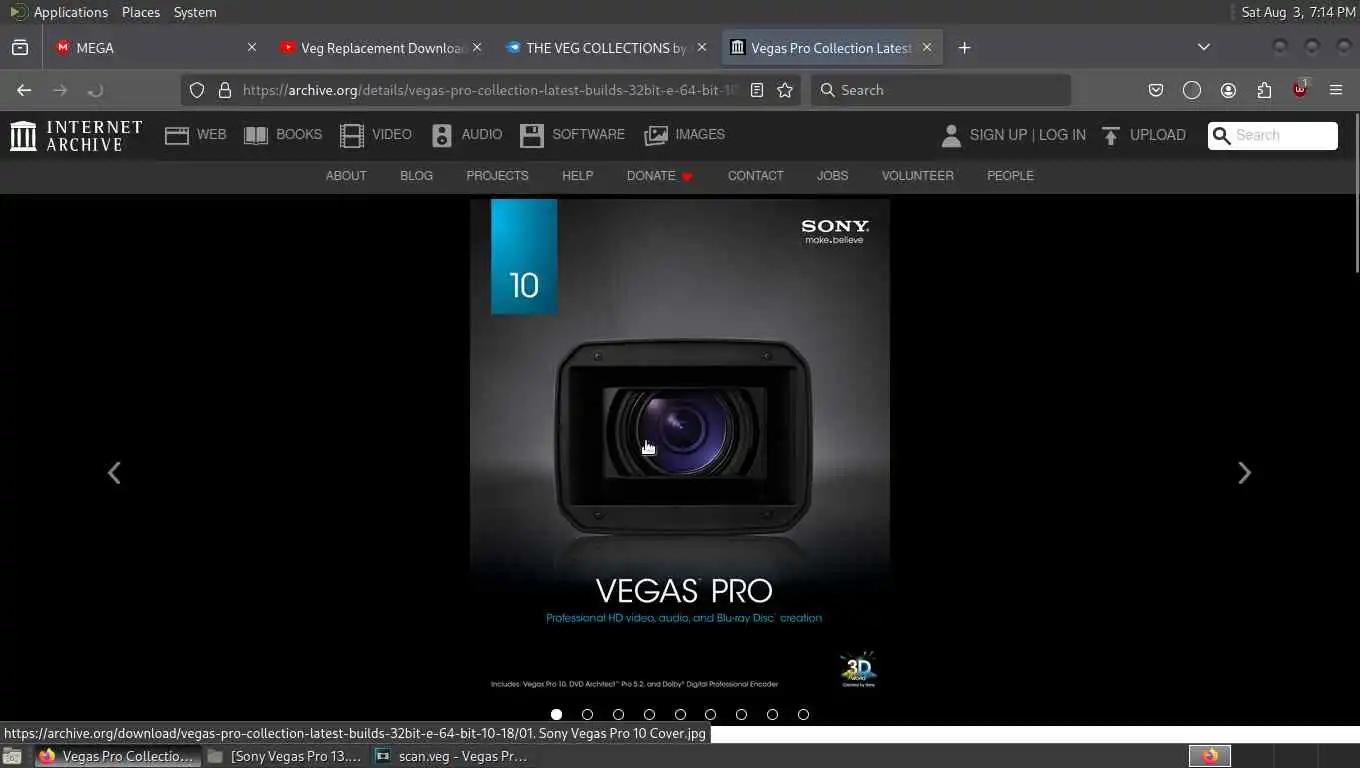The image size is (1360, 768).
Task: Open the DONATE link
Action: (659, 176)
